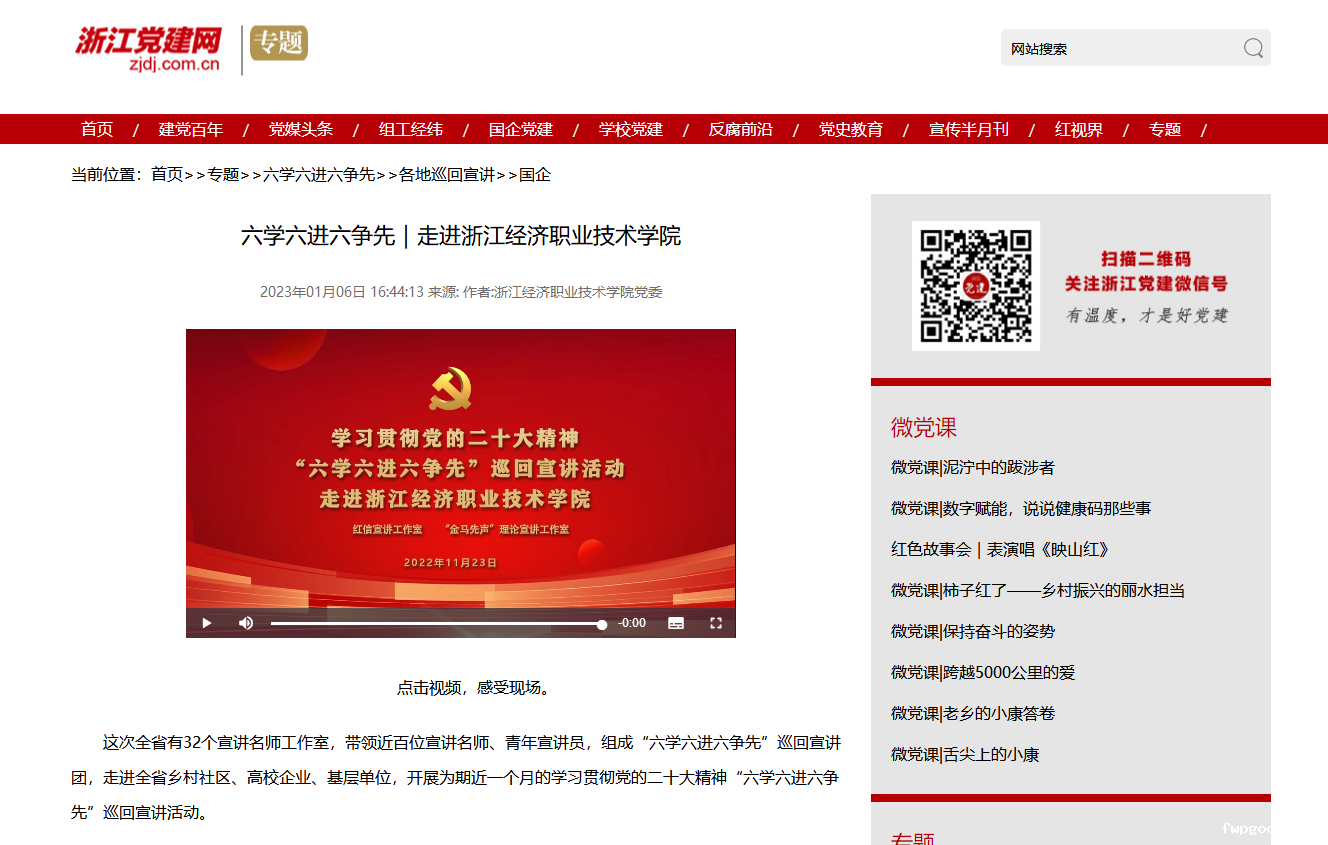Select 红视界 in navigation bar
Viewport: 1328px width, 845px height.
coord(1079,129)
